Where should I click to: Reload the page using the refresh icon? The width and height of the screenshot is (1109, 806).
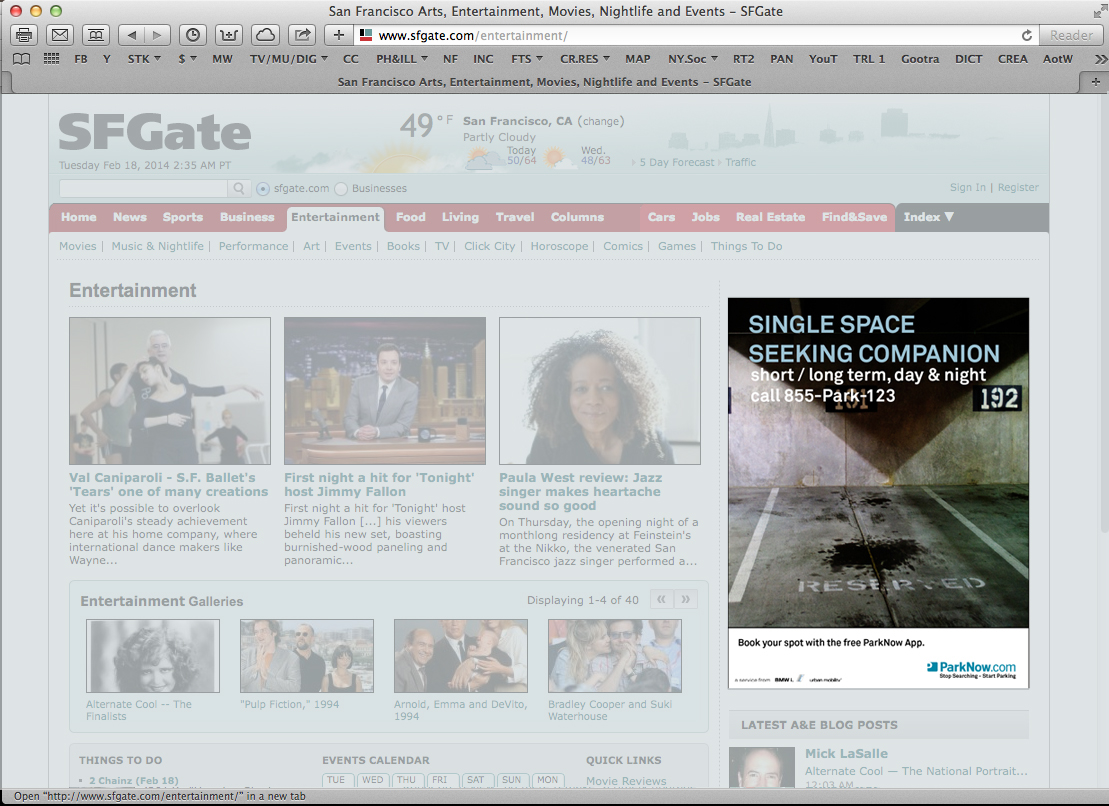tap(1026, 35)
